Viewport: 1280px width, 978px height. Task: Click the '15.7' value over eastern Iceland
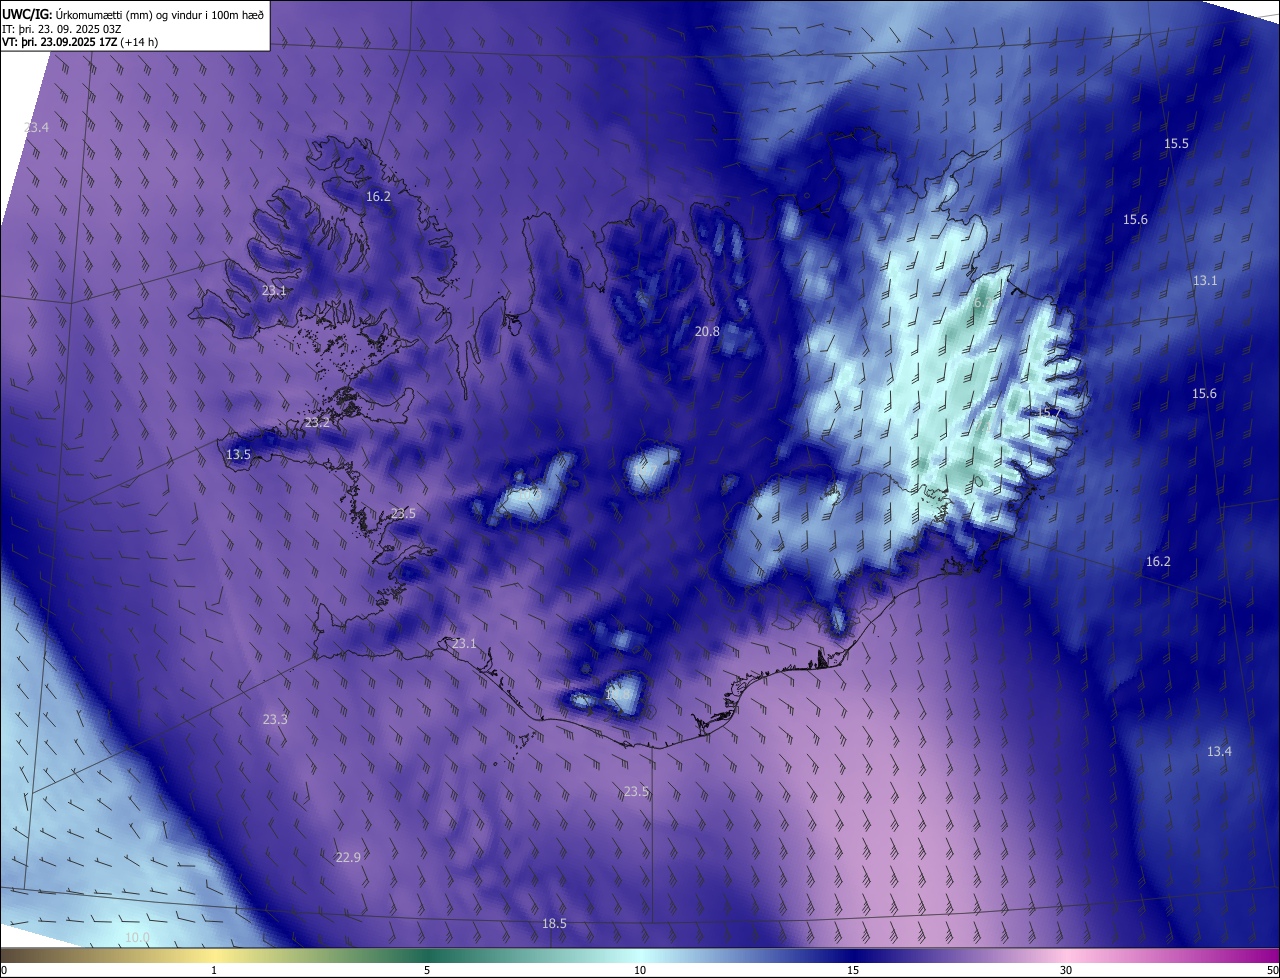click(1049, 412)
